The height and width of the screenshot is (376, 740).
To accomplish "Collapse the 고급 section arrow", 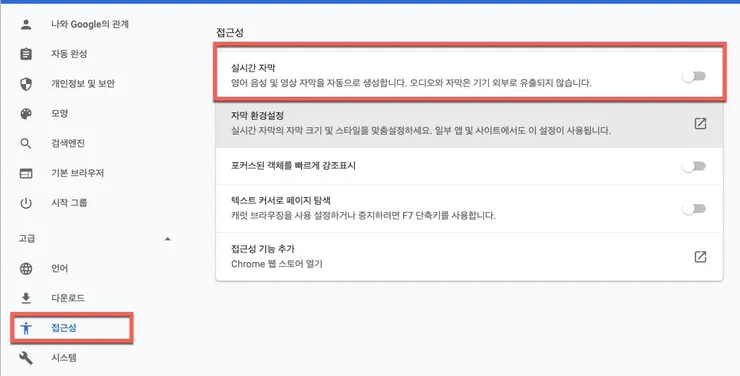I will point(167,239).
